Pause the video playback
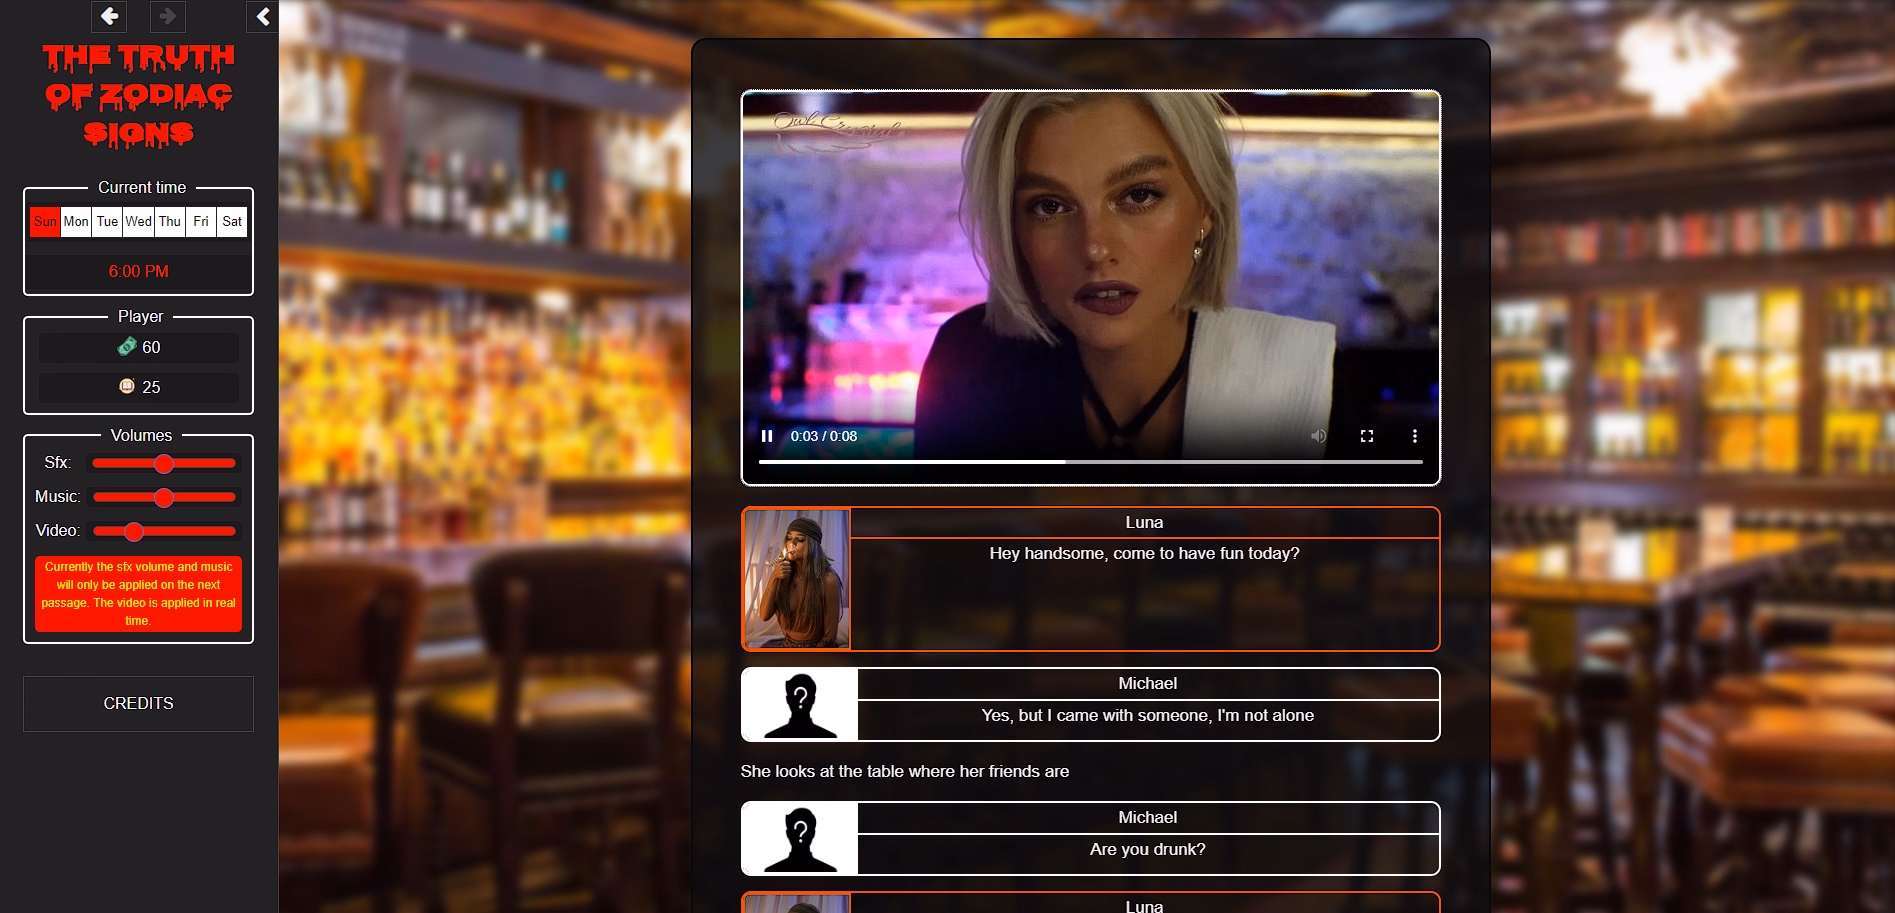 (x=767, y=436)
